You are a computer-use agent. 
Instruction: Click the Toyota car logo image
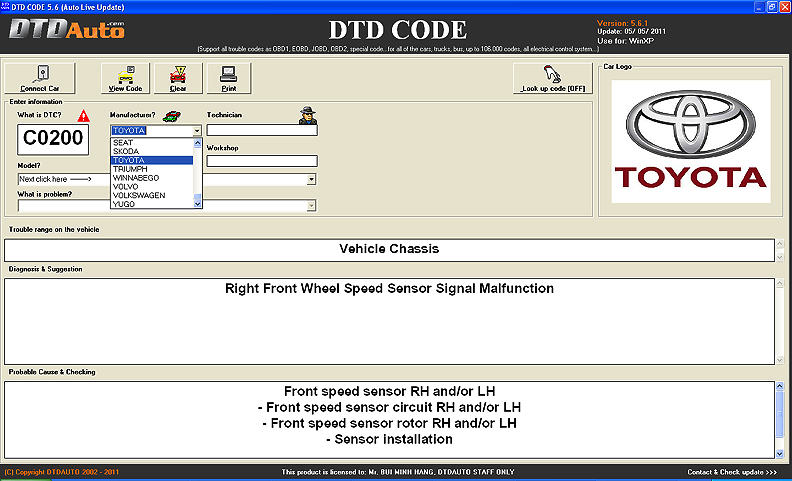(691, 141)
